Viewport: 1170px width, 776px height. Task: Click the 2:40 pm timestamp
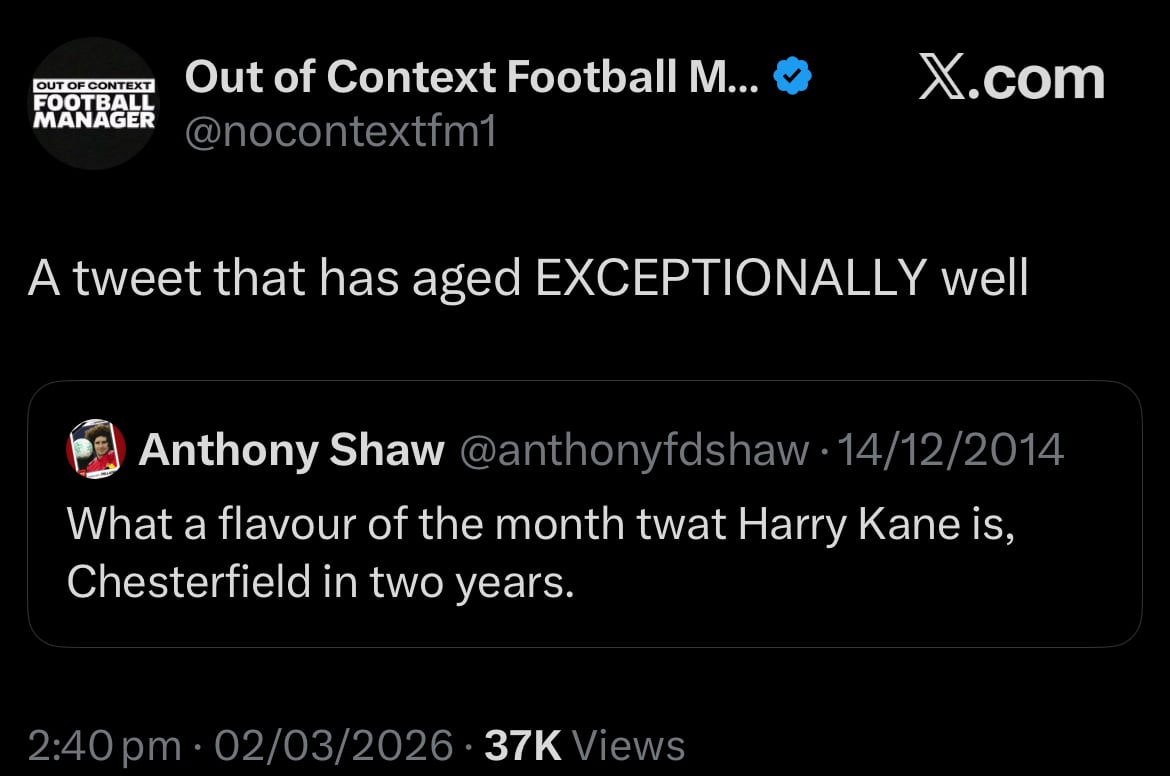[104, 745]
